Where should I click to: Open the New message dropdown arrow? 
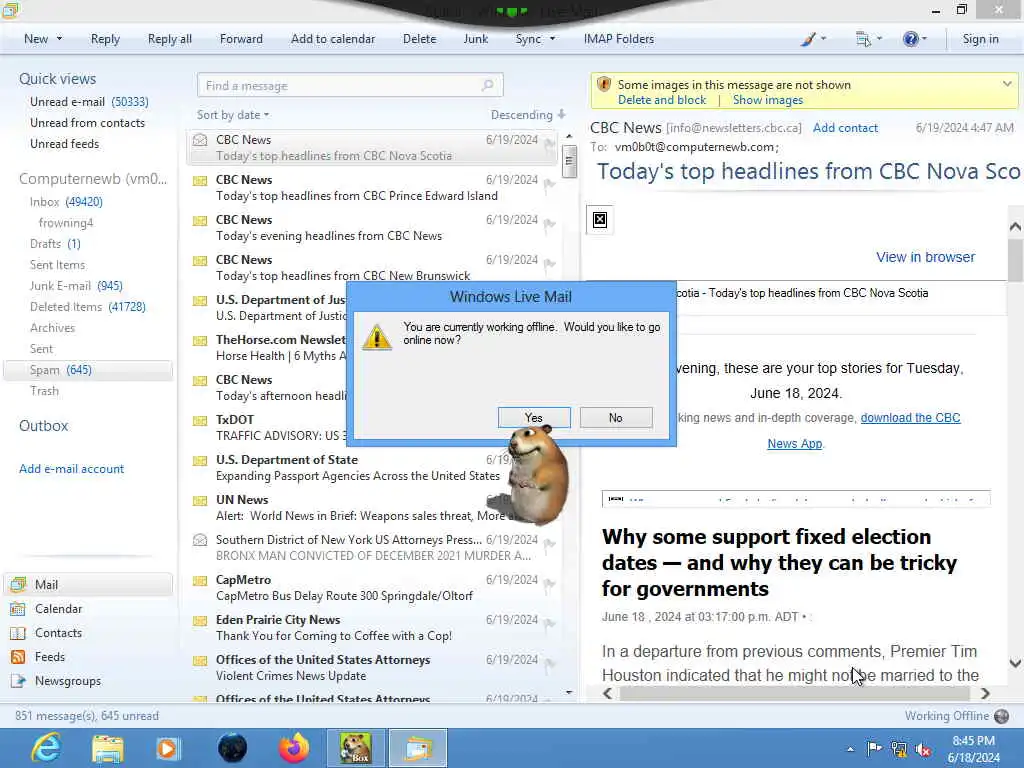59,39
